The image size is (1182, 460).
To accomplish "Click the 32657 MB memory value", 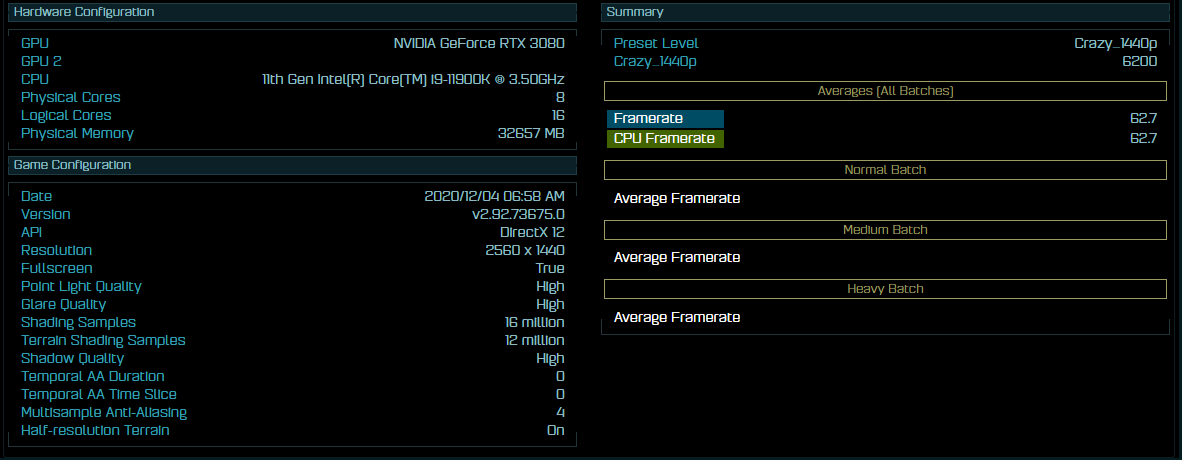I will coord(531,134).
